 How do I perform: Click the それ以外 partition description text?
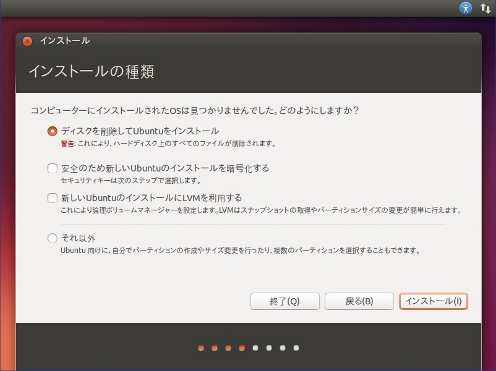pyautogui.click(x=240, y=250)
